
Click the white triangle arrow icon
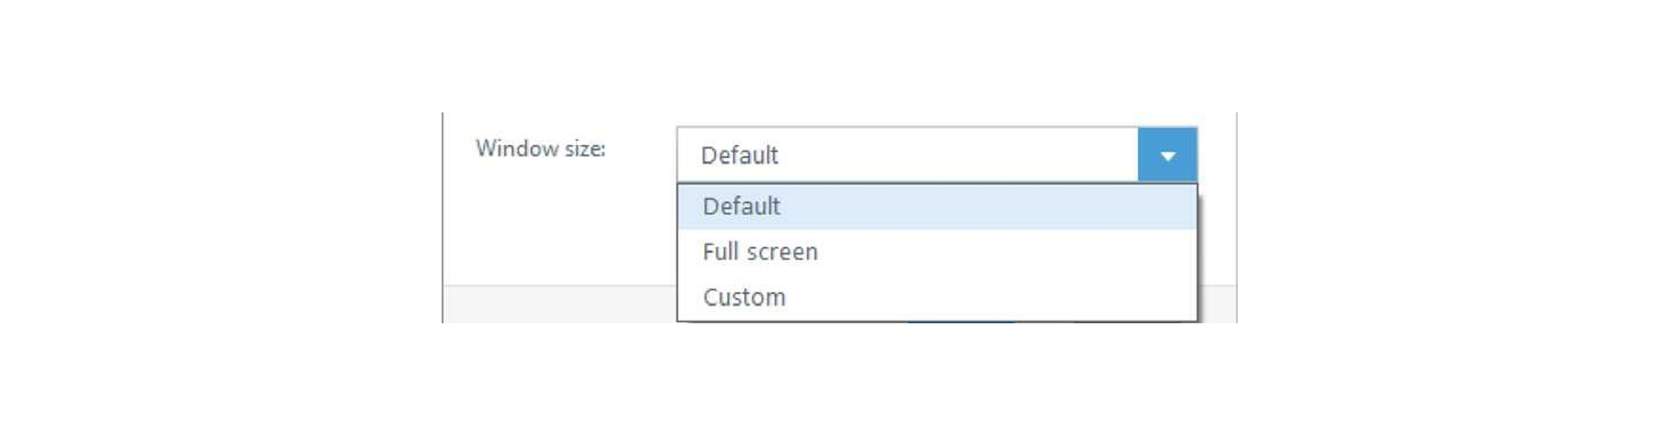1167,156
